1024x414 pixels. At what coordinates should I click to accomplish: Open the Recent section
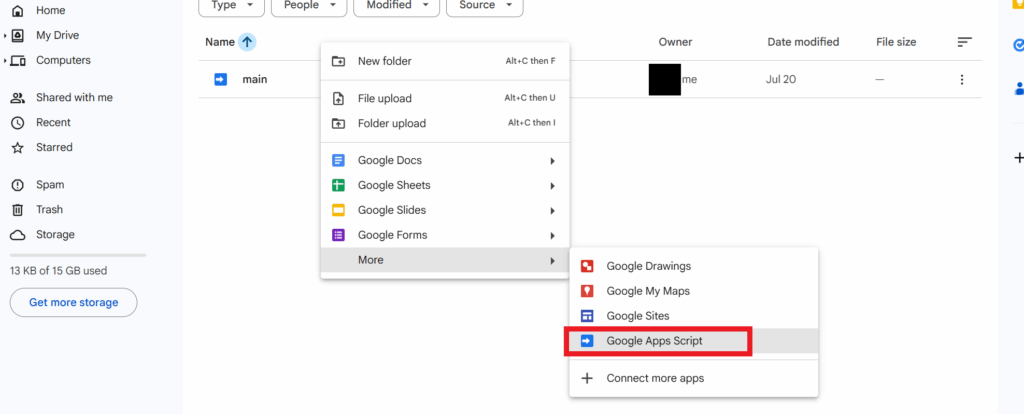(x=53, y=122)
